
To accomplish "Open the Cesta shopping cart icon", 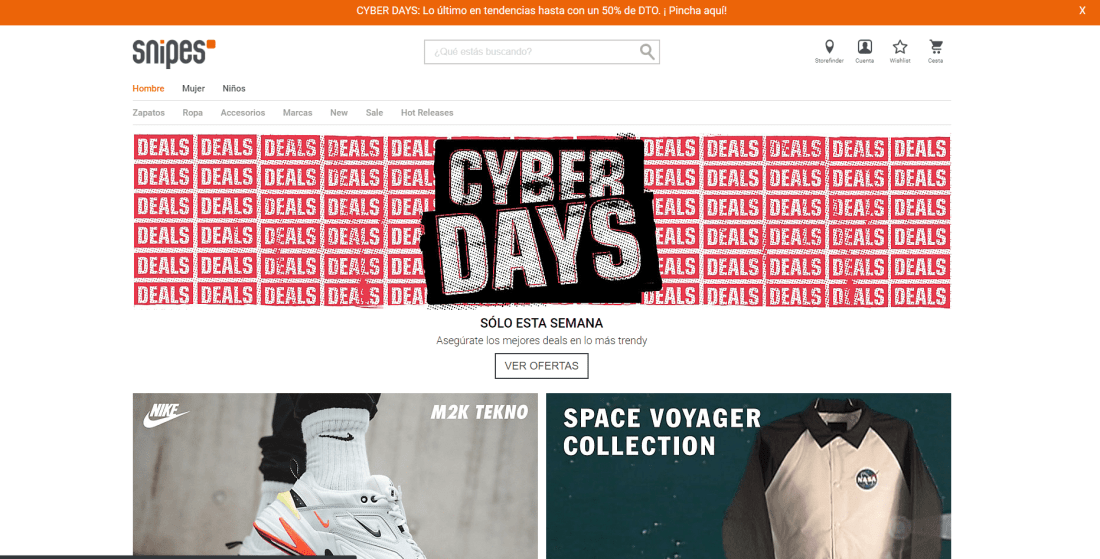I will tap(936, 47).
